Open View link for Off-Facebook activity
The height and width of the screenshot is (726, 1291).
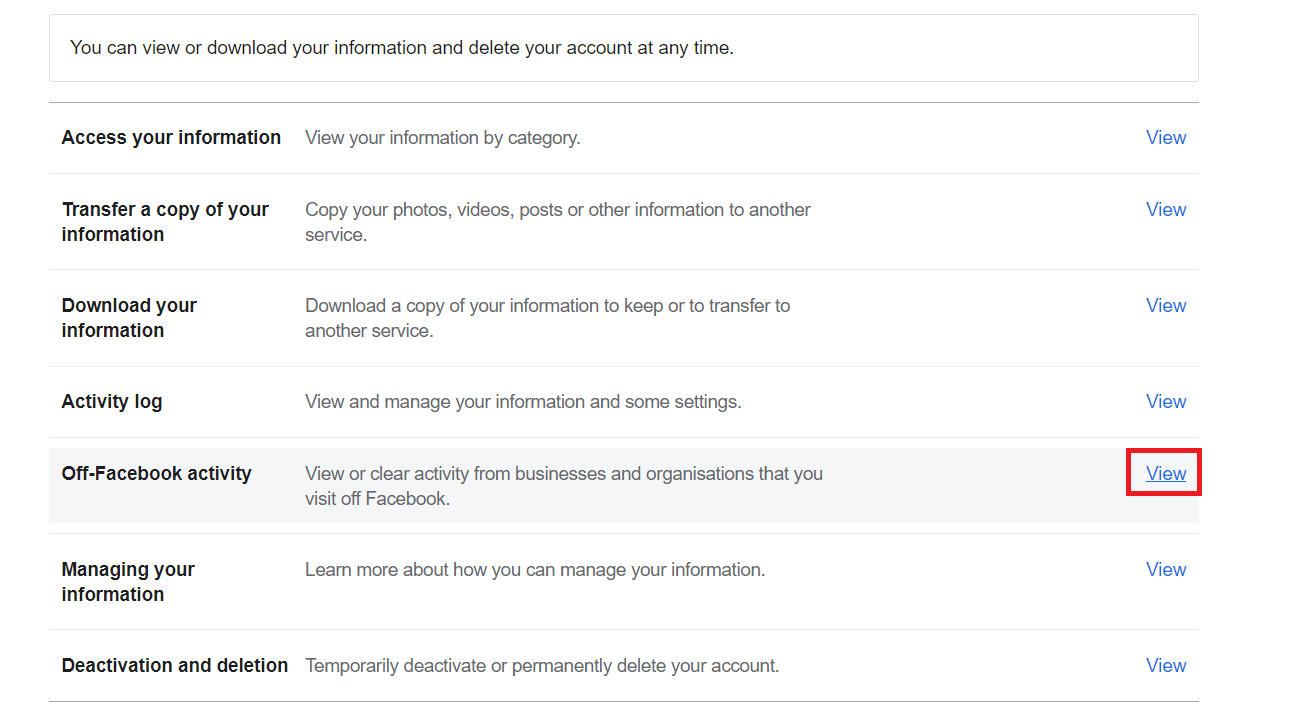[x=1166, y=474]
